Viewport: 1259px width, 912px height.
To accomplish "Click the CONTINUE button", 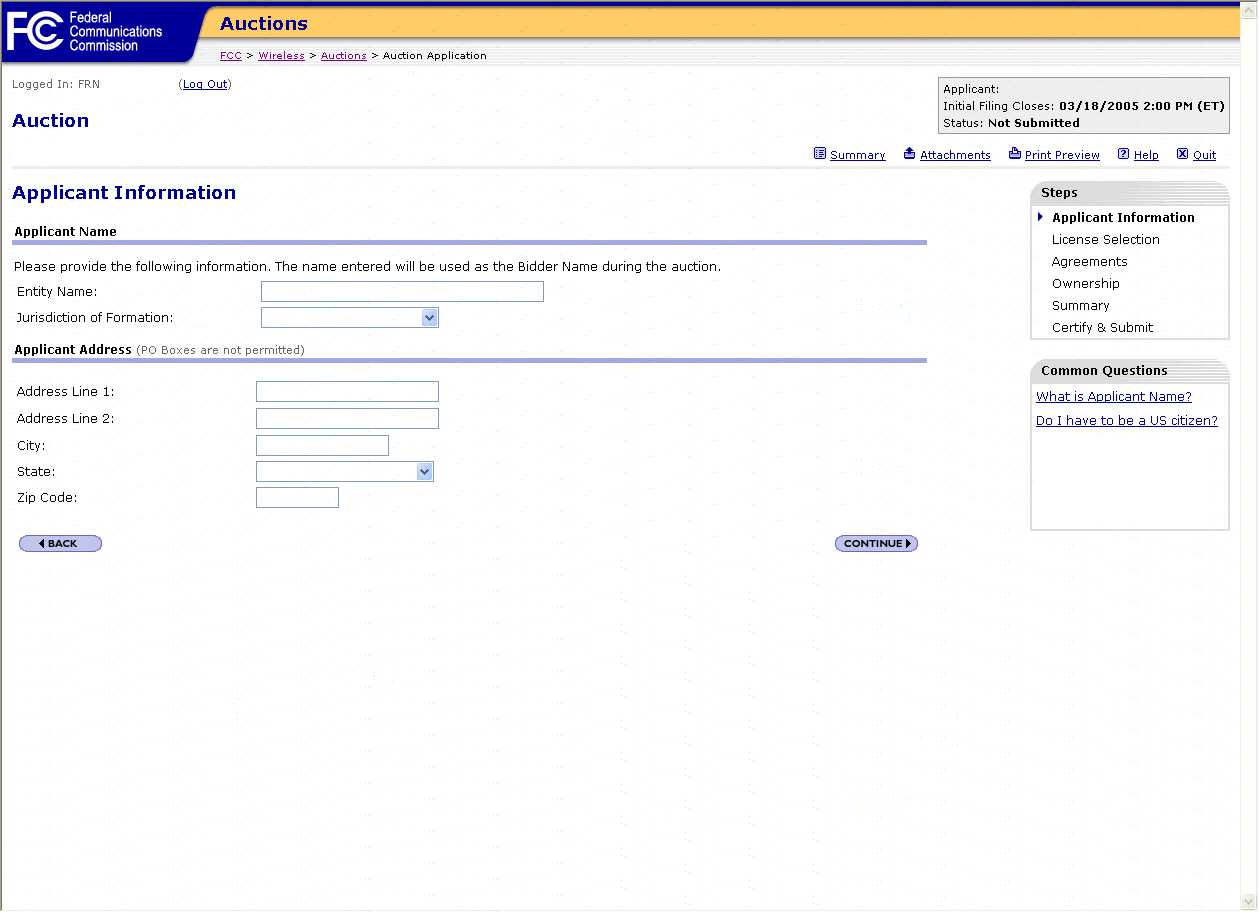I will click(x=876, y=544).
